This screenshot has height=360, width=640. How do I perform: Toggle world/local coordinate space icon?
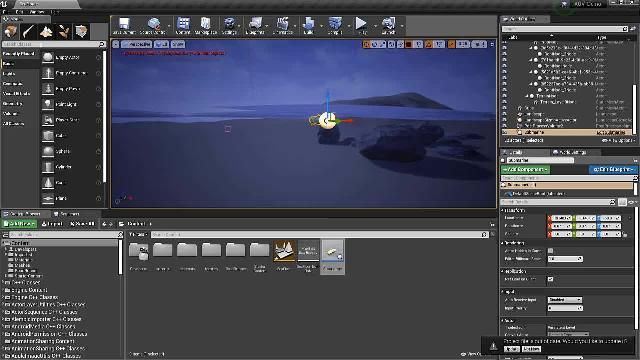pos(392,44)
